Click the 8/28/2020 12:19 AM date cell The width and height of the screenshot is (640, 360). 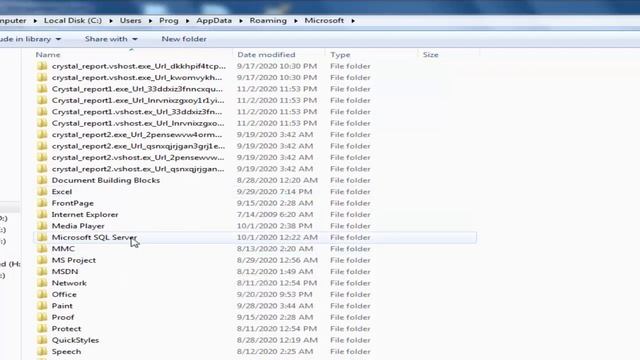point(277,340)
